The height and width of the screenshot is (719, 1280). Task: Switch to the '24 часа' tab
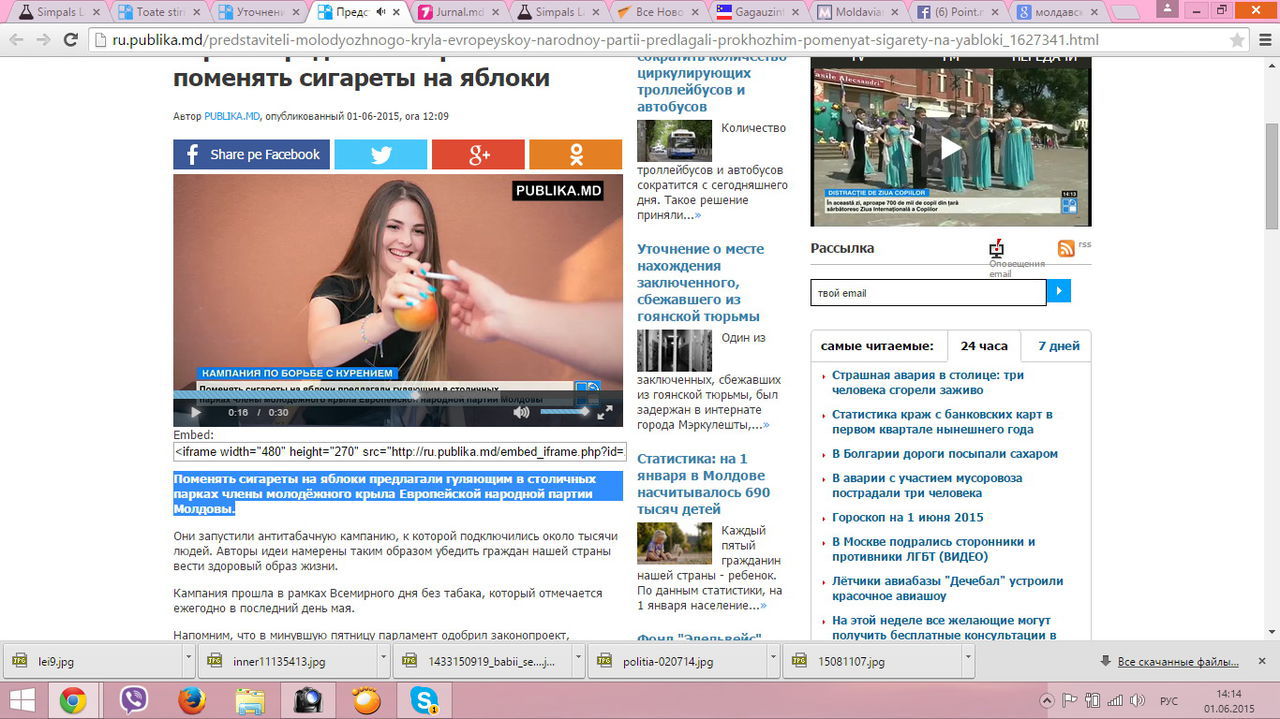tap(984, 346)
